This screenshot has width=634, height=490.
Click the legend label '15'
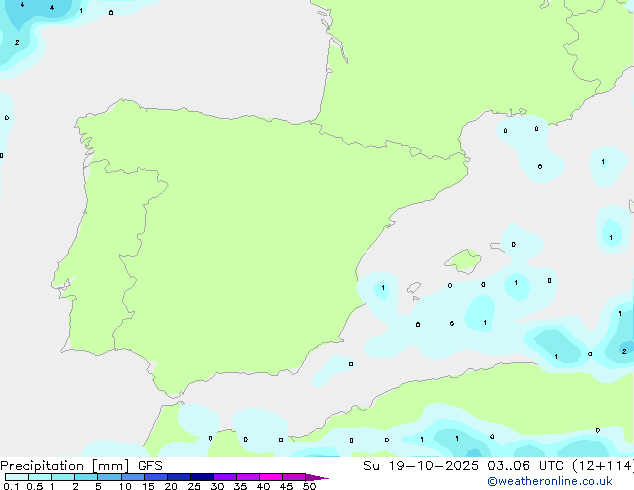click(148, 486)
